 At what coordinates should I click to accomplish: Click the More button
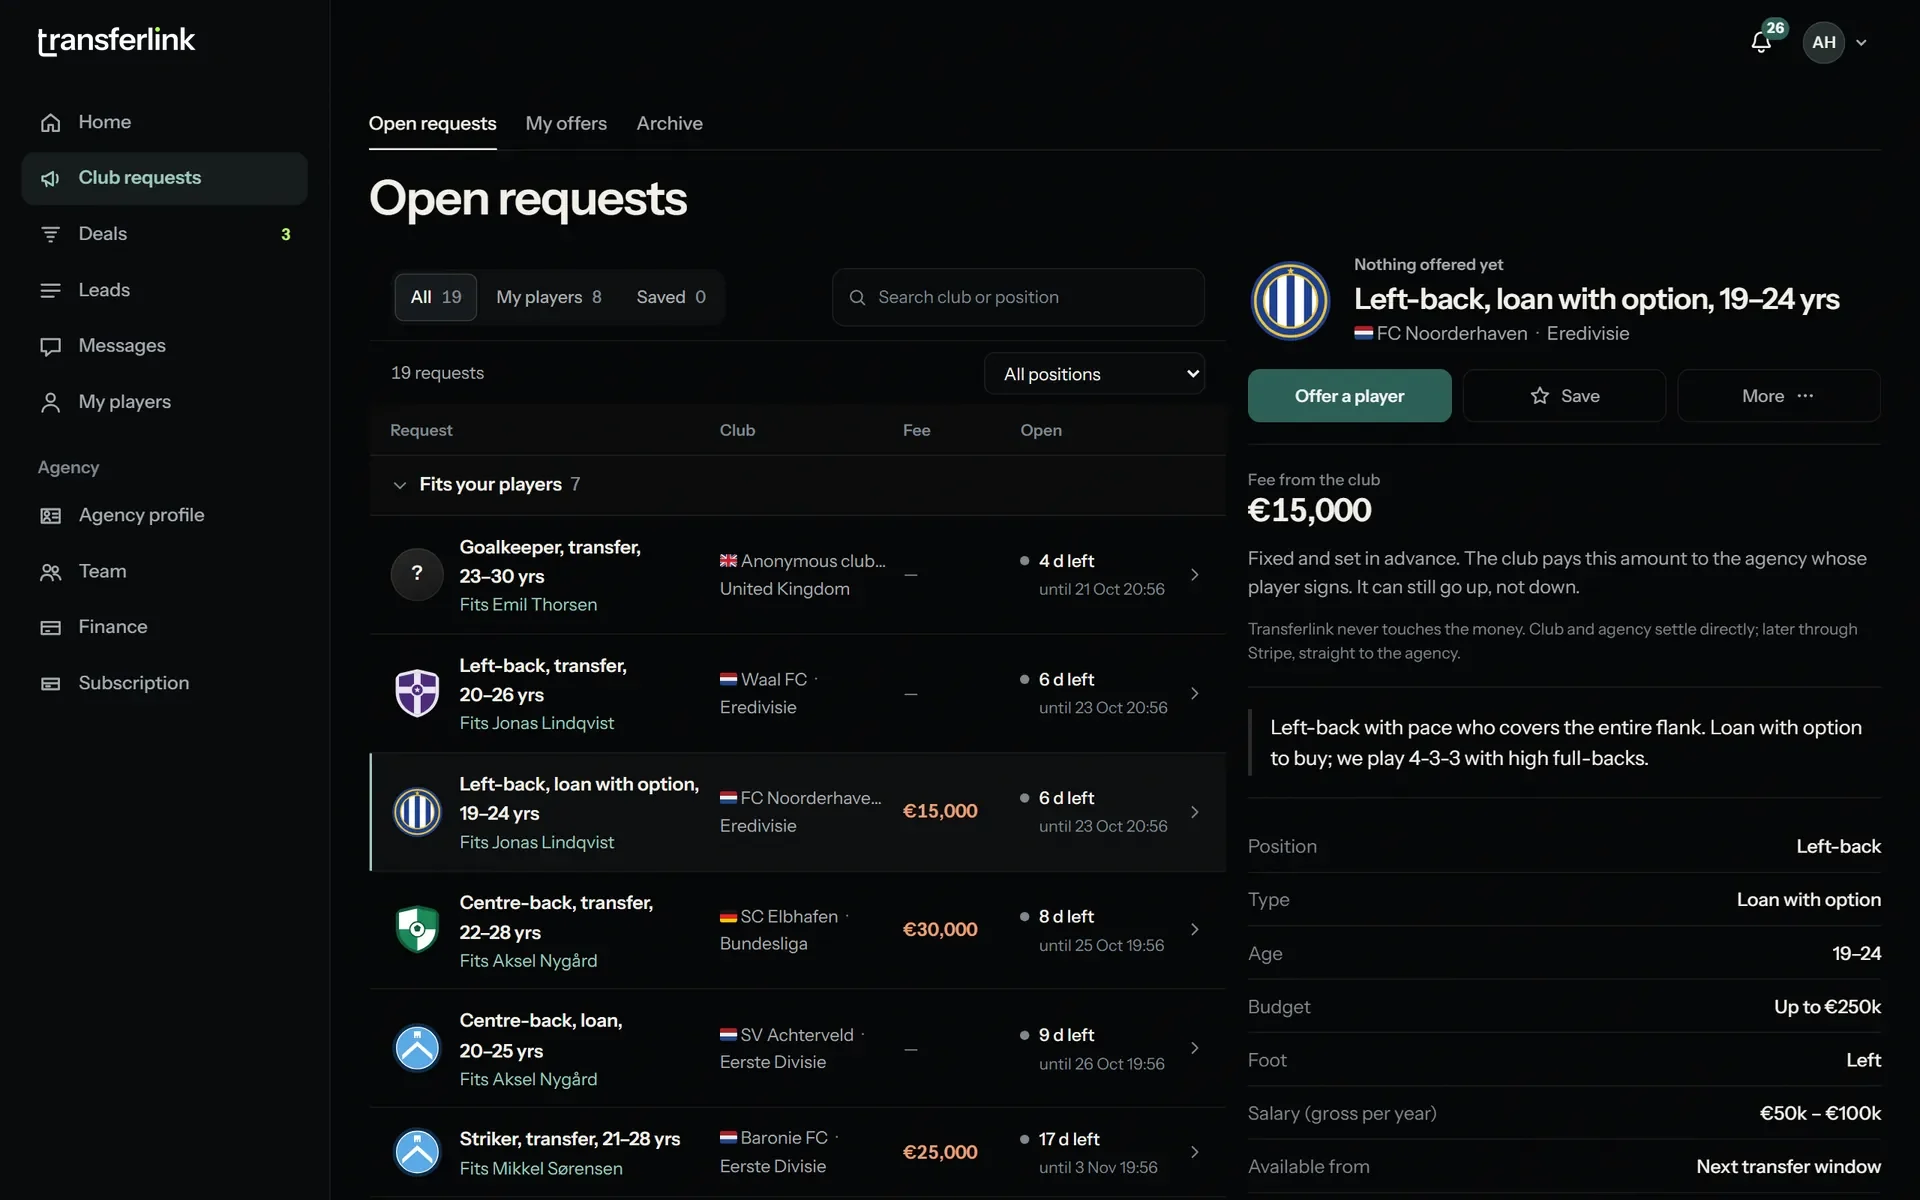coord(1778,396)
